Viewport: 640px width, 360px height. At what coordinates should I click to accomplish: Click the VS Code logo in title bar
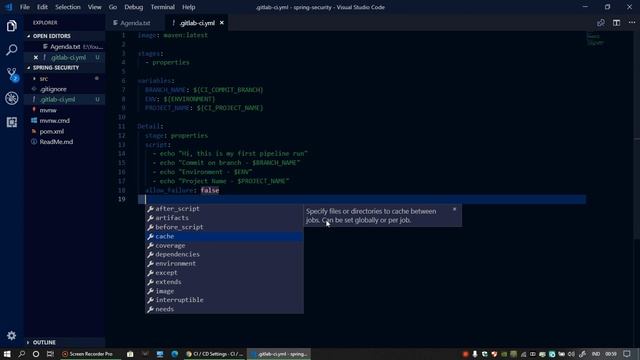pyautogui.click(x=9, y=7)
